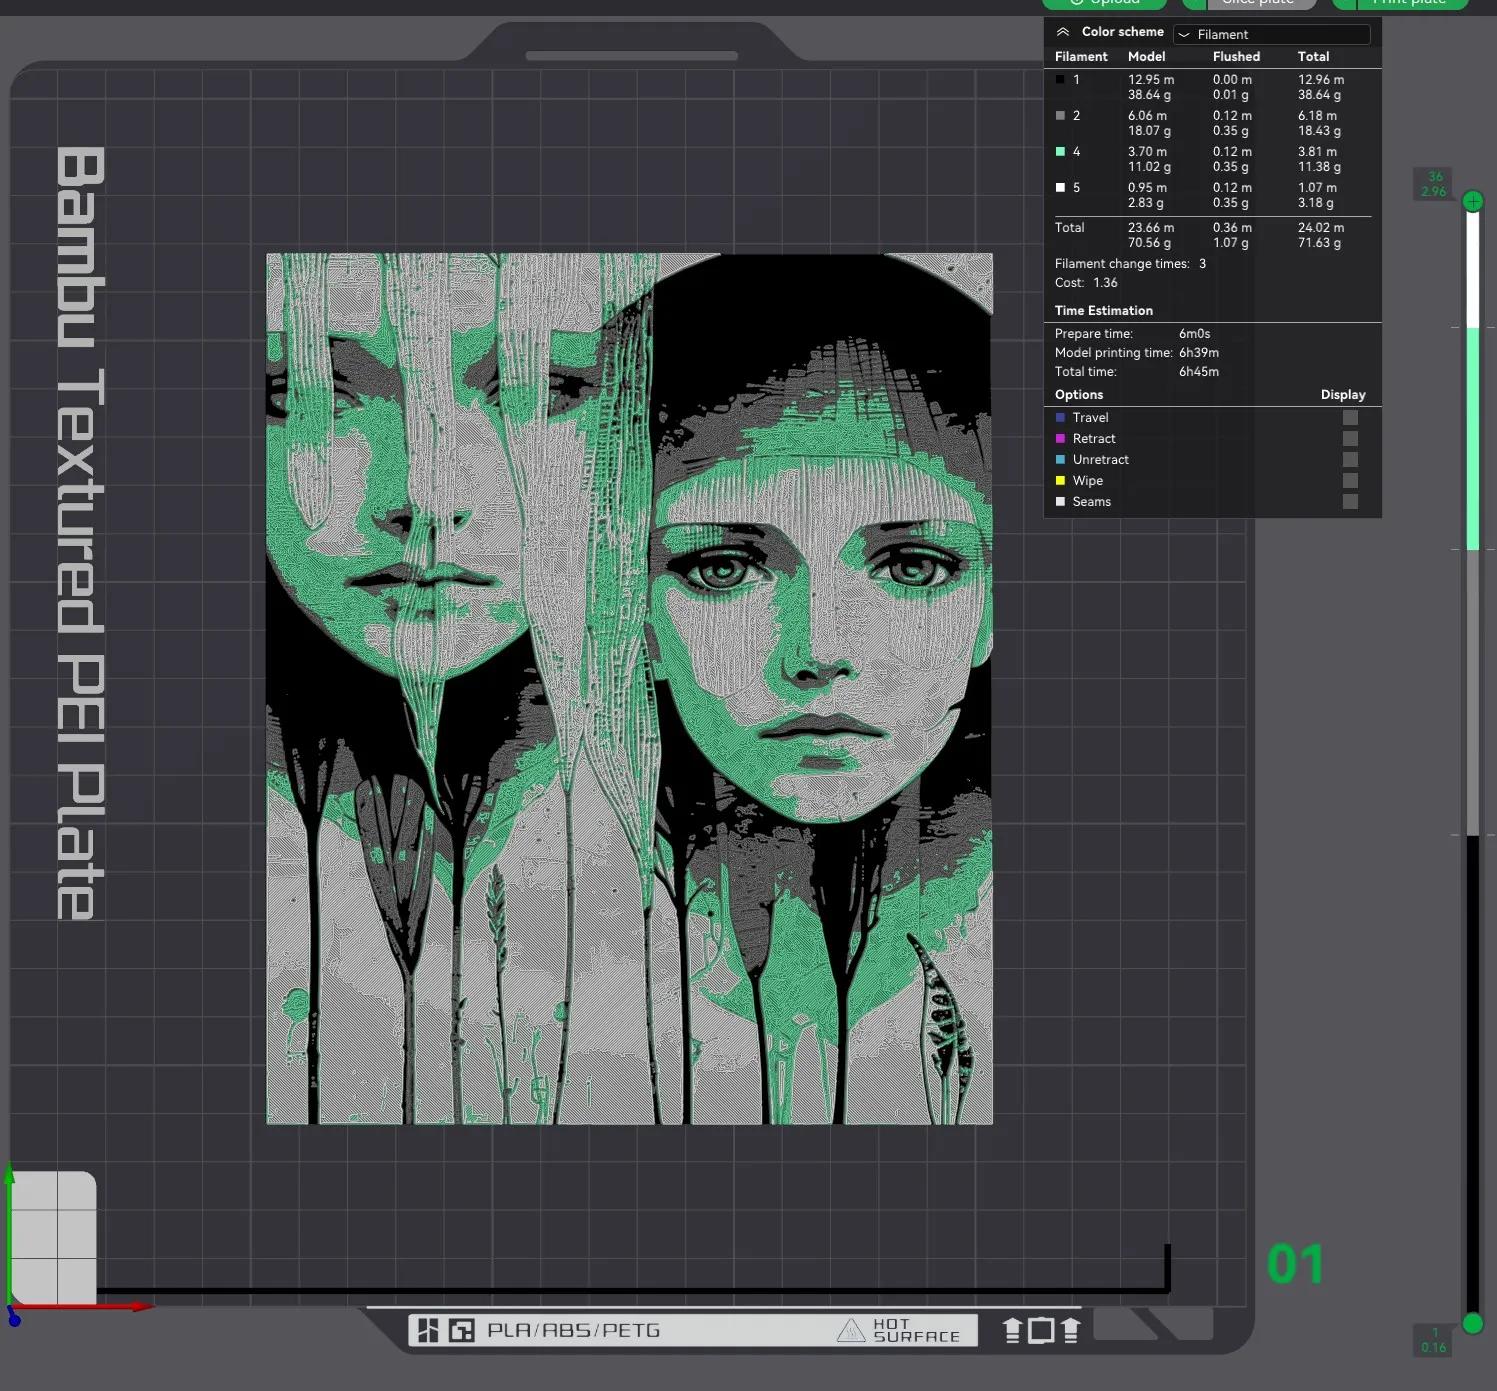Screen dimensions: 1497x1391
Task: Click the magenta Retract legend color square
Action: click(1060, 439)
